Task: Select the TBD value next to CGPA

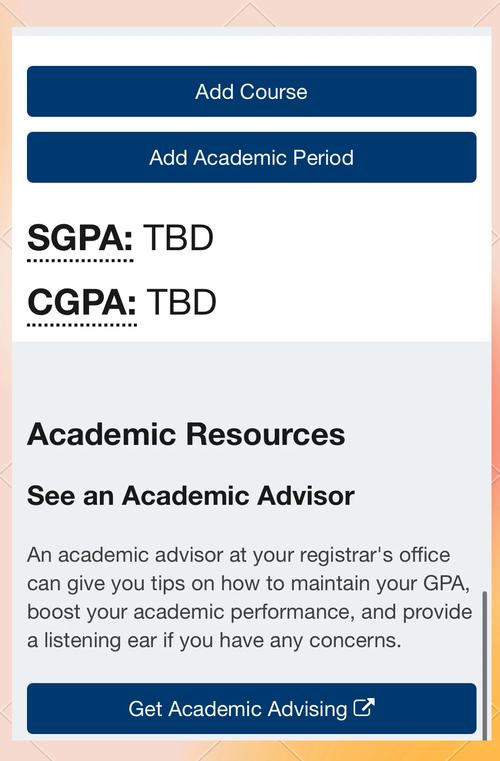Action: pos(181,302)
